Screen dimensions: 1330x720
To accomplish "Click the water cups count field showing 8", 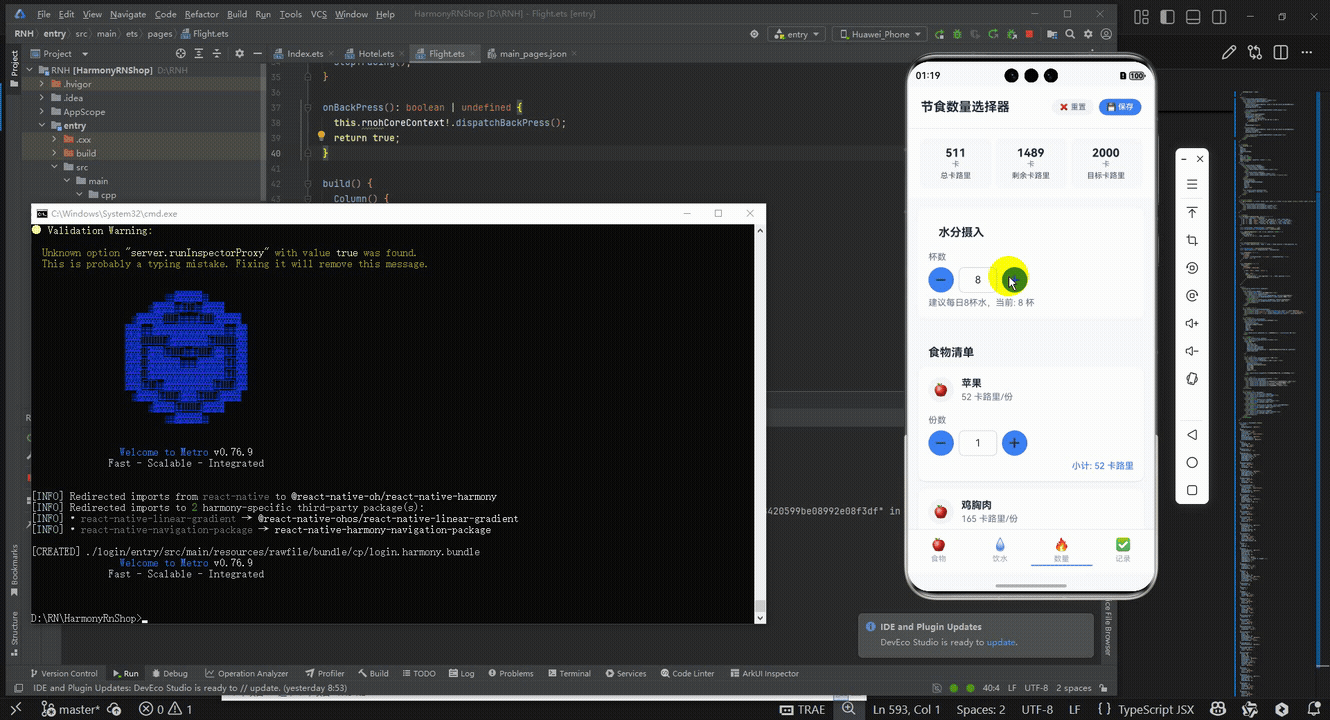I will 977,280.
